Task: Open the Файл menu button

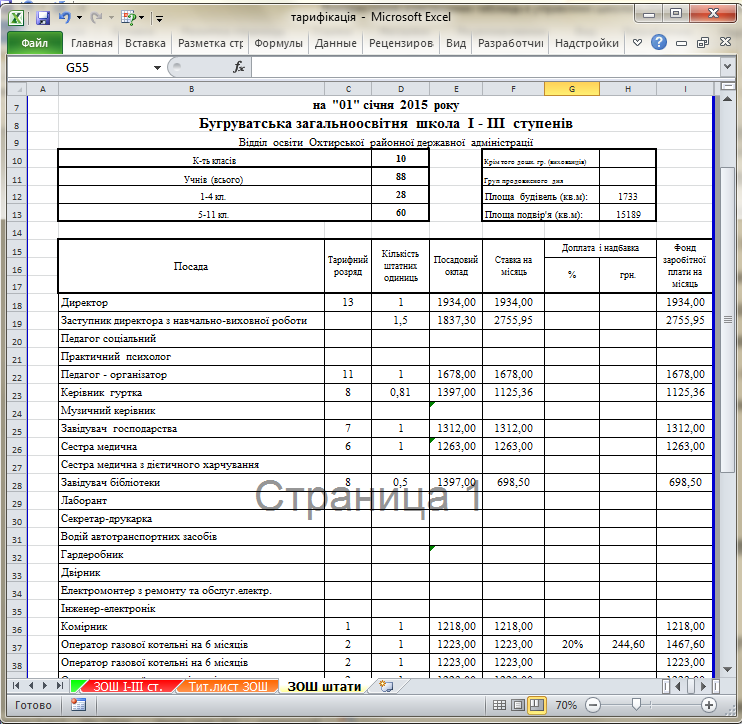Action: [35, 43]
